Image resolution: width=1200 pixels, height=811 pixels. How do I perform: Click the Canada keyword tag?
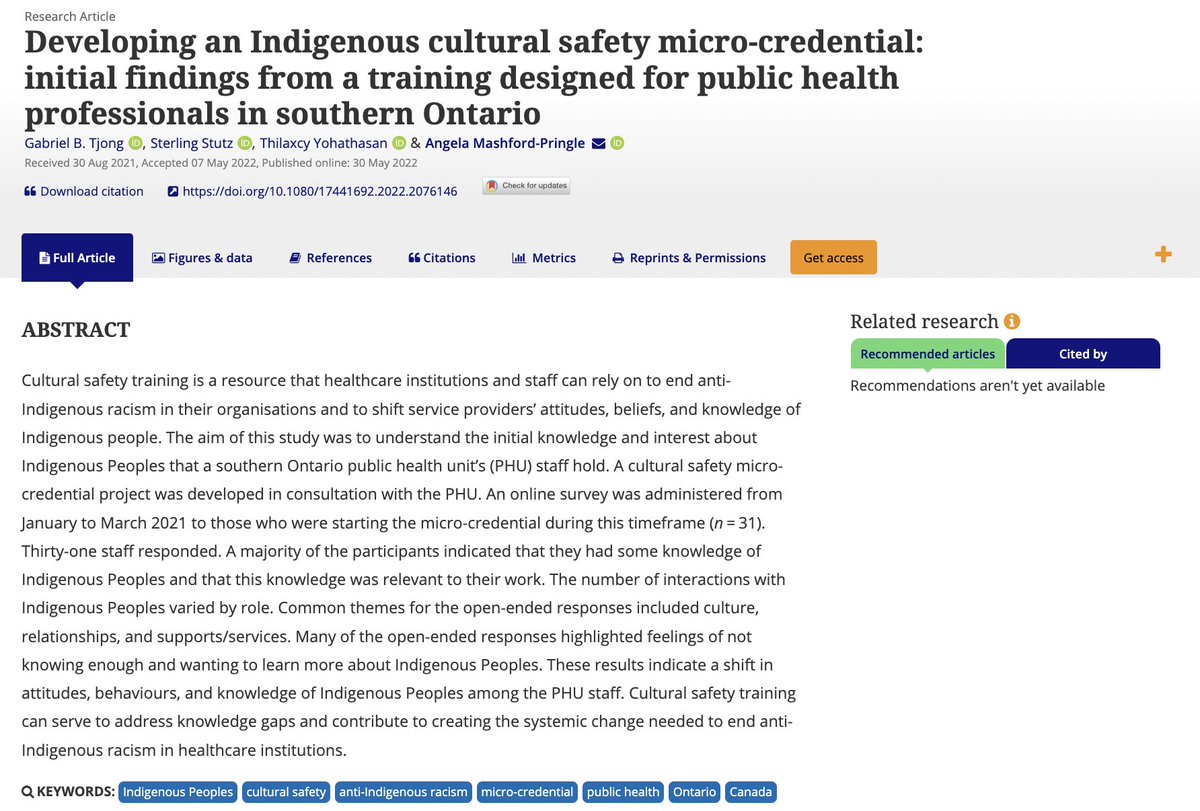pos(751,792)
